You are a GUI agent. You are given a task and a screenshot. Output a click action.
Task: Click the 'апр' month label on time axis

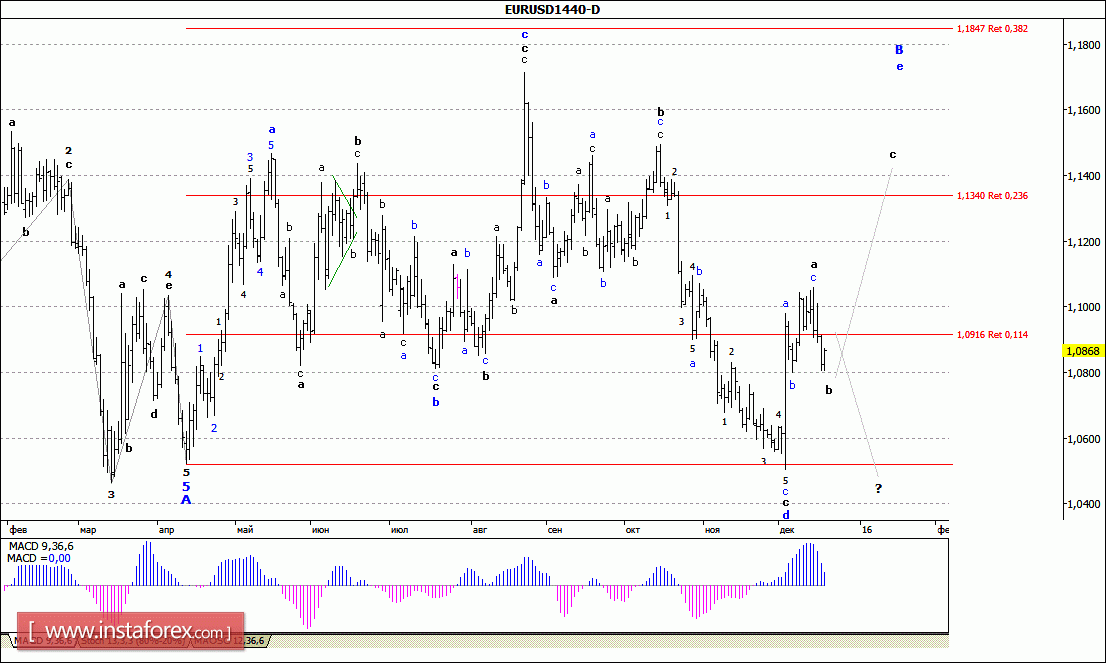click(166, 530)
